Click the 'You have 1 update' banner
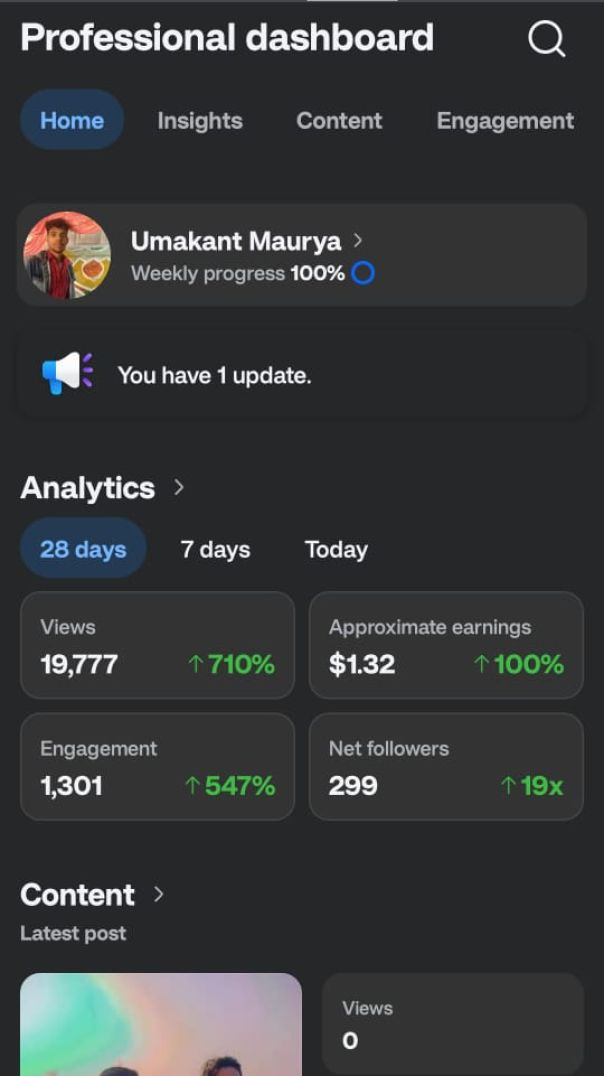This screenshot has width=604, height=1076. 302,375
